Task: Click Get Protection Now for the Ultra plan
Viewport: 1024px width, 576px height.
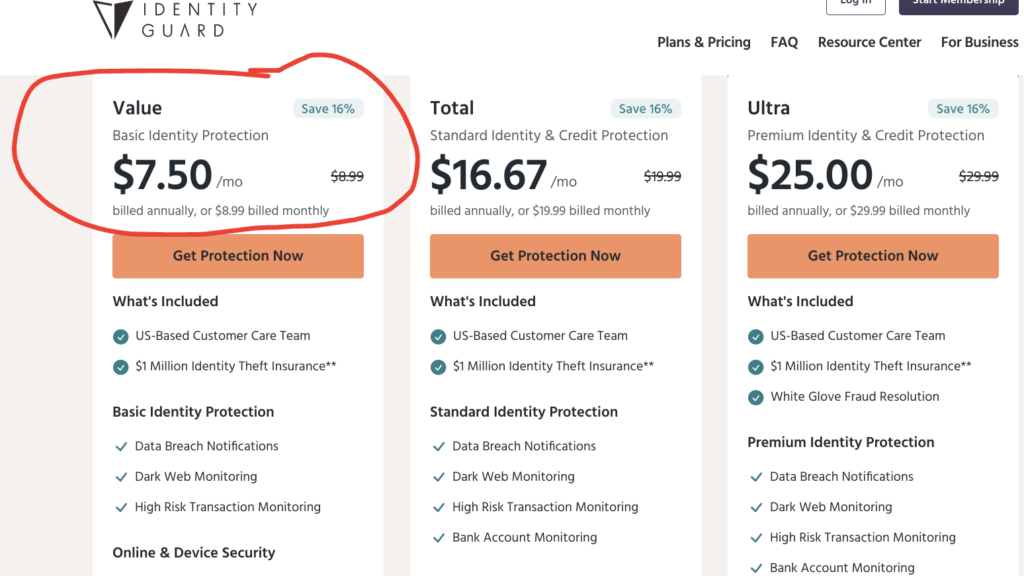Action: click(872, 256)
